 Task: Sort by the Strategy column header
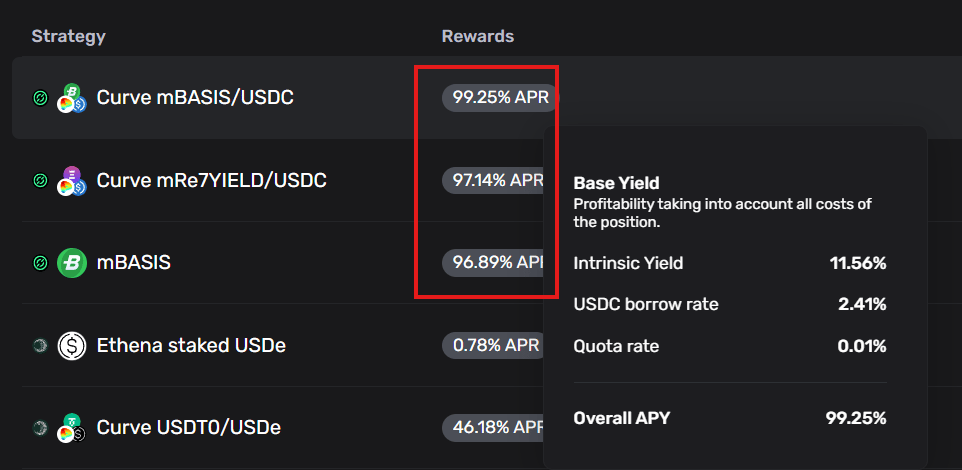click(x=68, y=37)
